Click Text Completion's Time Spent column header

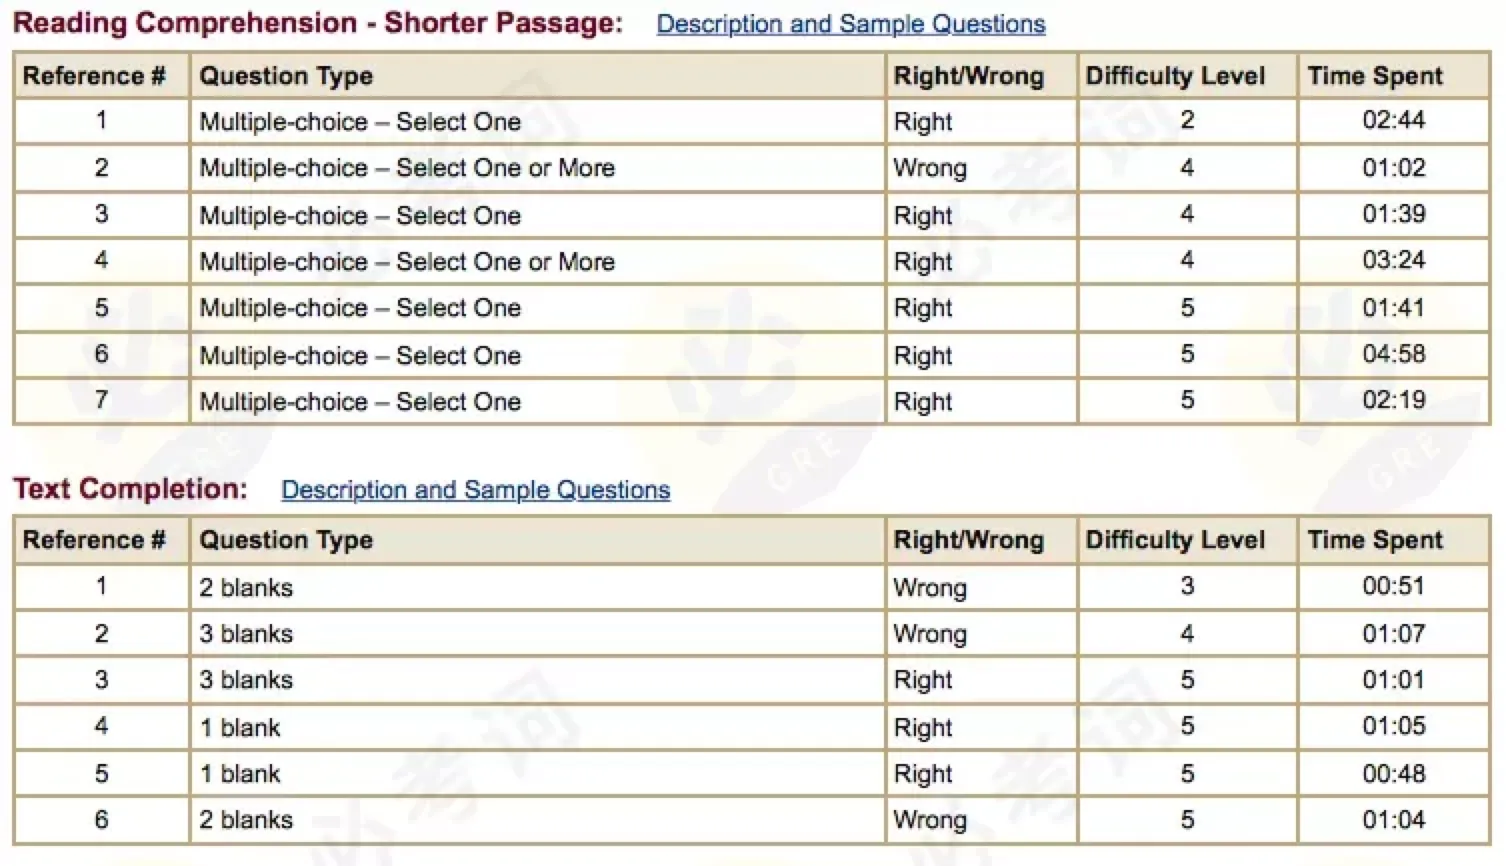[1375, 540]
